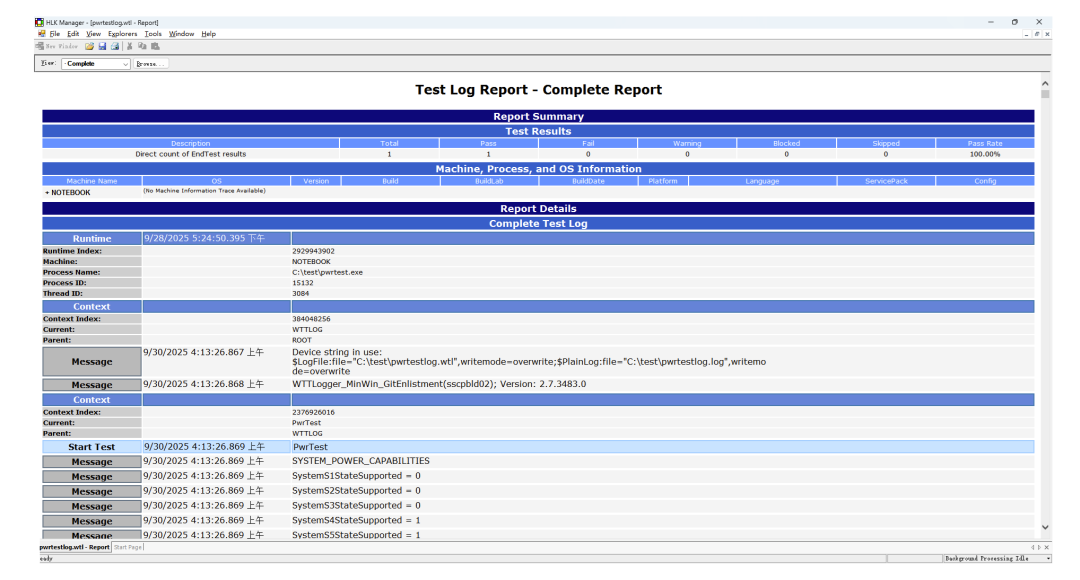This screenshot has width=1080, height=580.
Task: Expand the NOTEBOOK machine row
Action: tap(47, 193)
